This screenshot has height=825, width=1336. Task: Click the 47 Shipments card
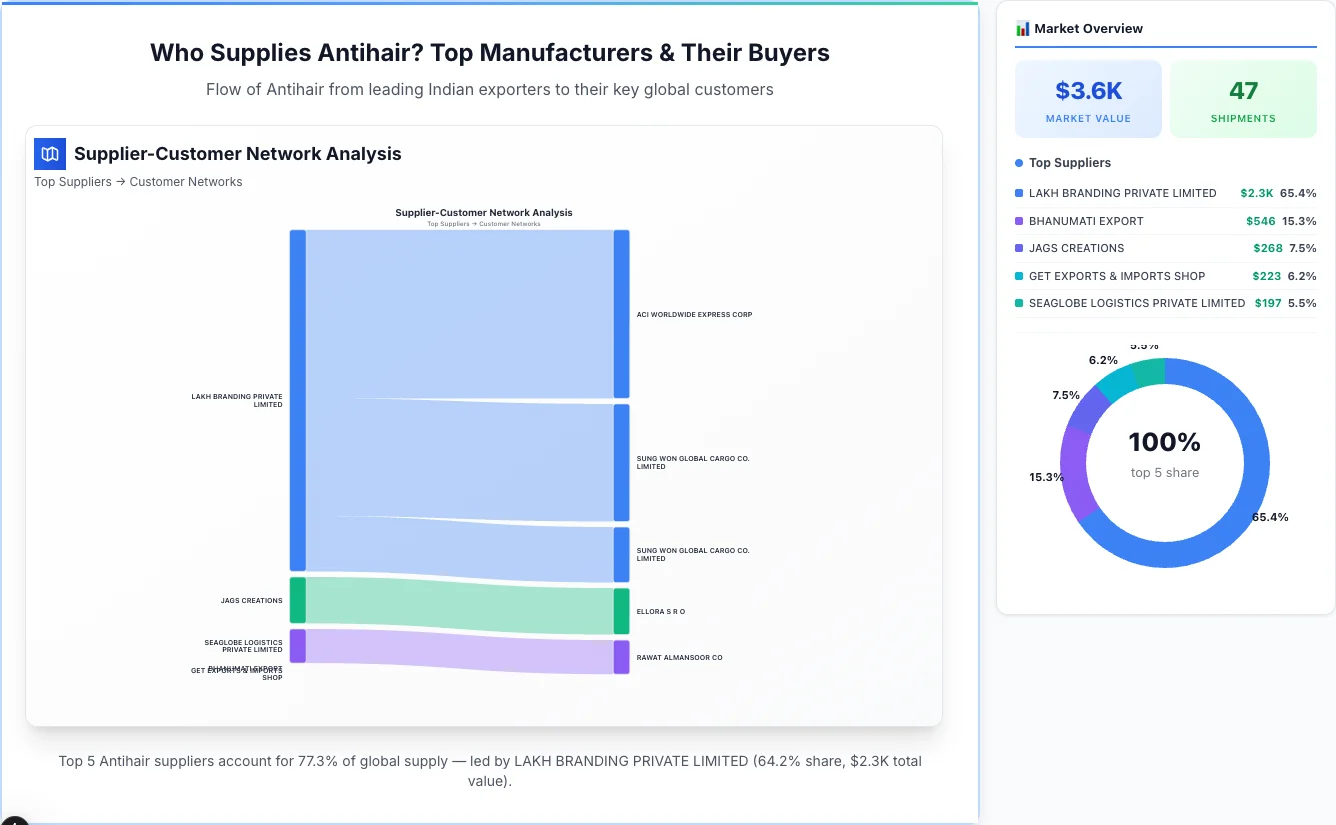pos(1243,98)
